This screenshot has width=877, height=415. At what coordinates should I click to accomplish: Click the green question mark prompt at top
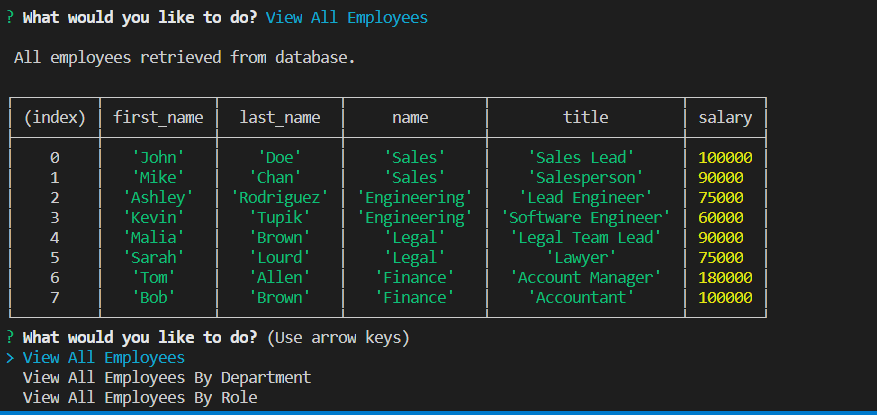tap(10, 18)
